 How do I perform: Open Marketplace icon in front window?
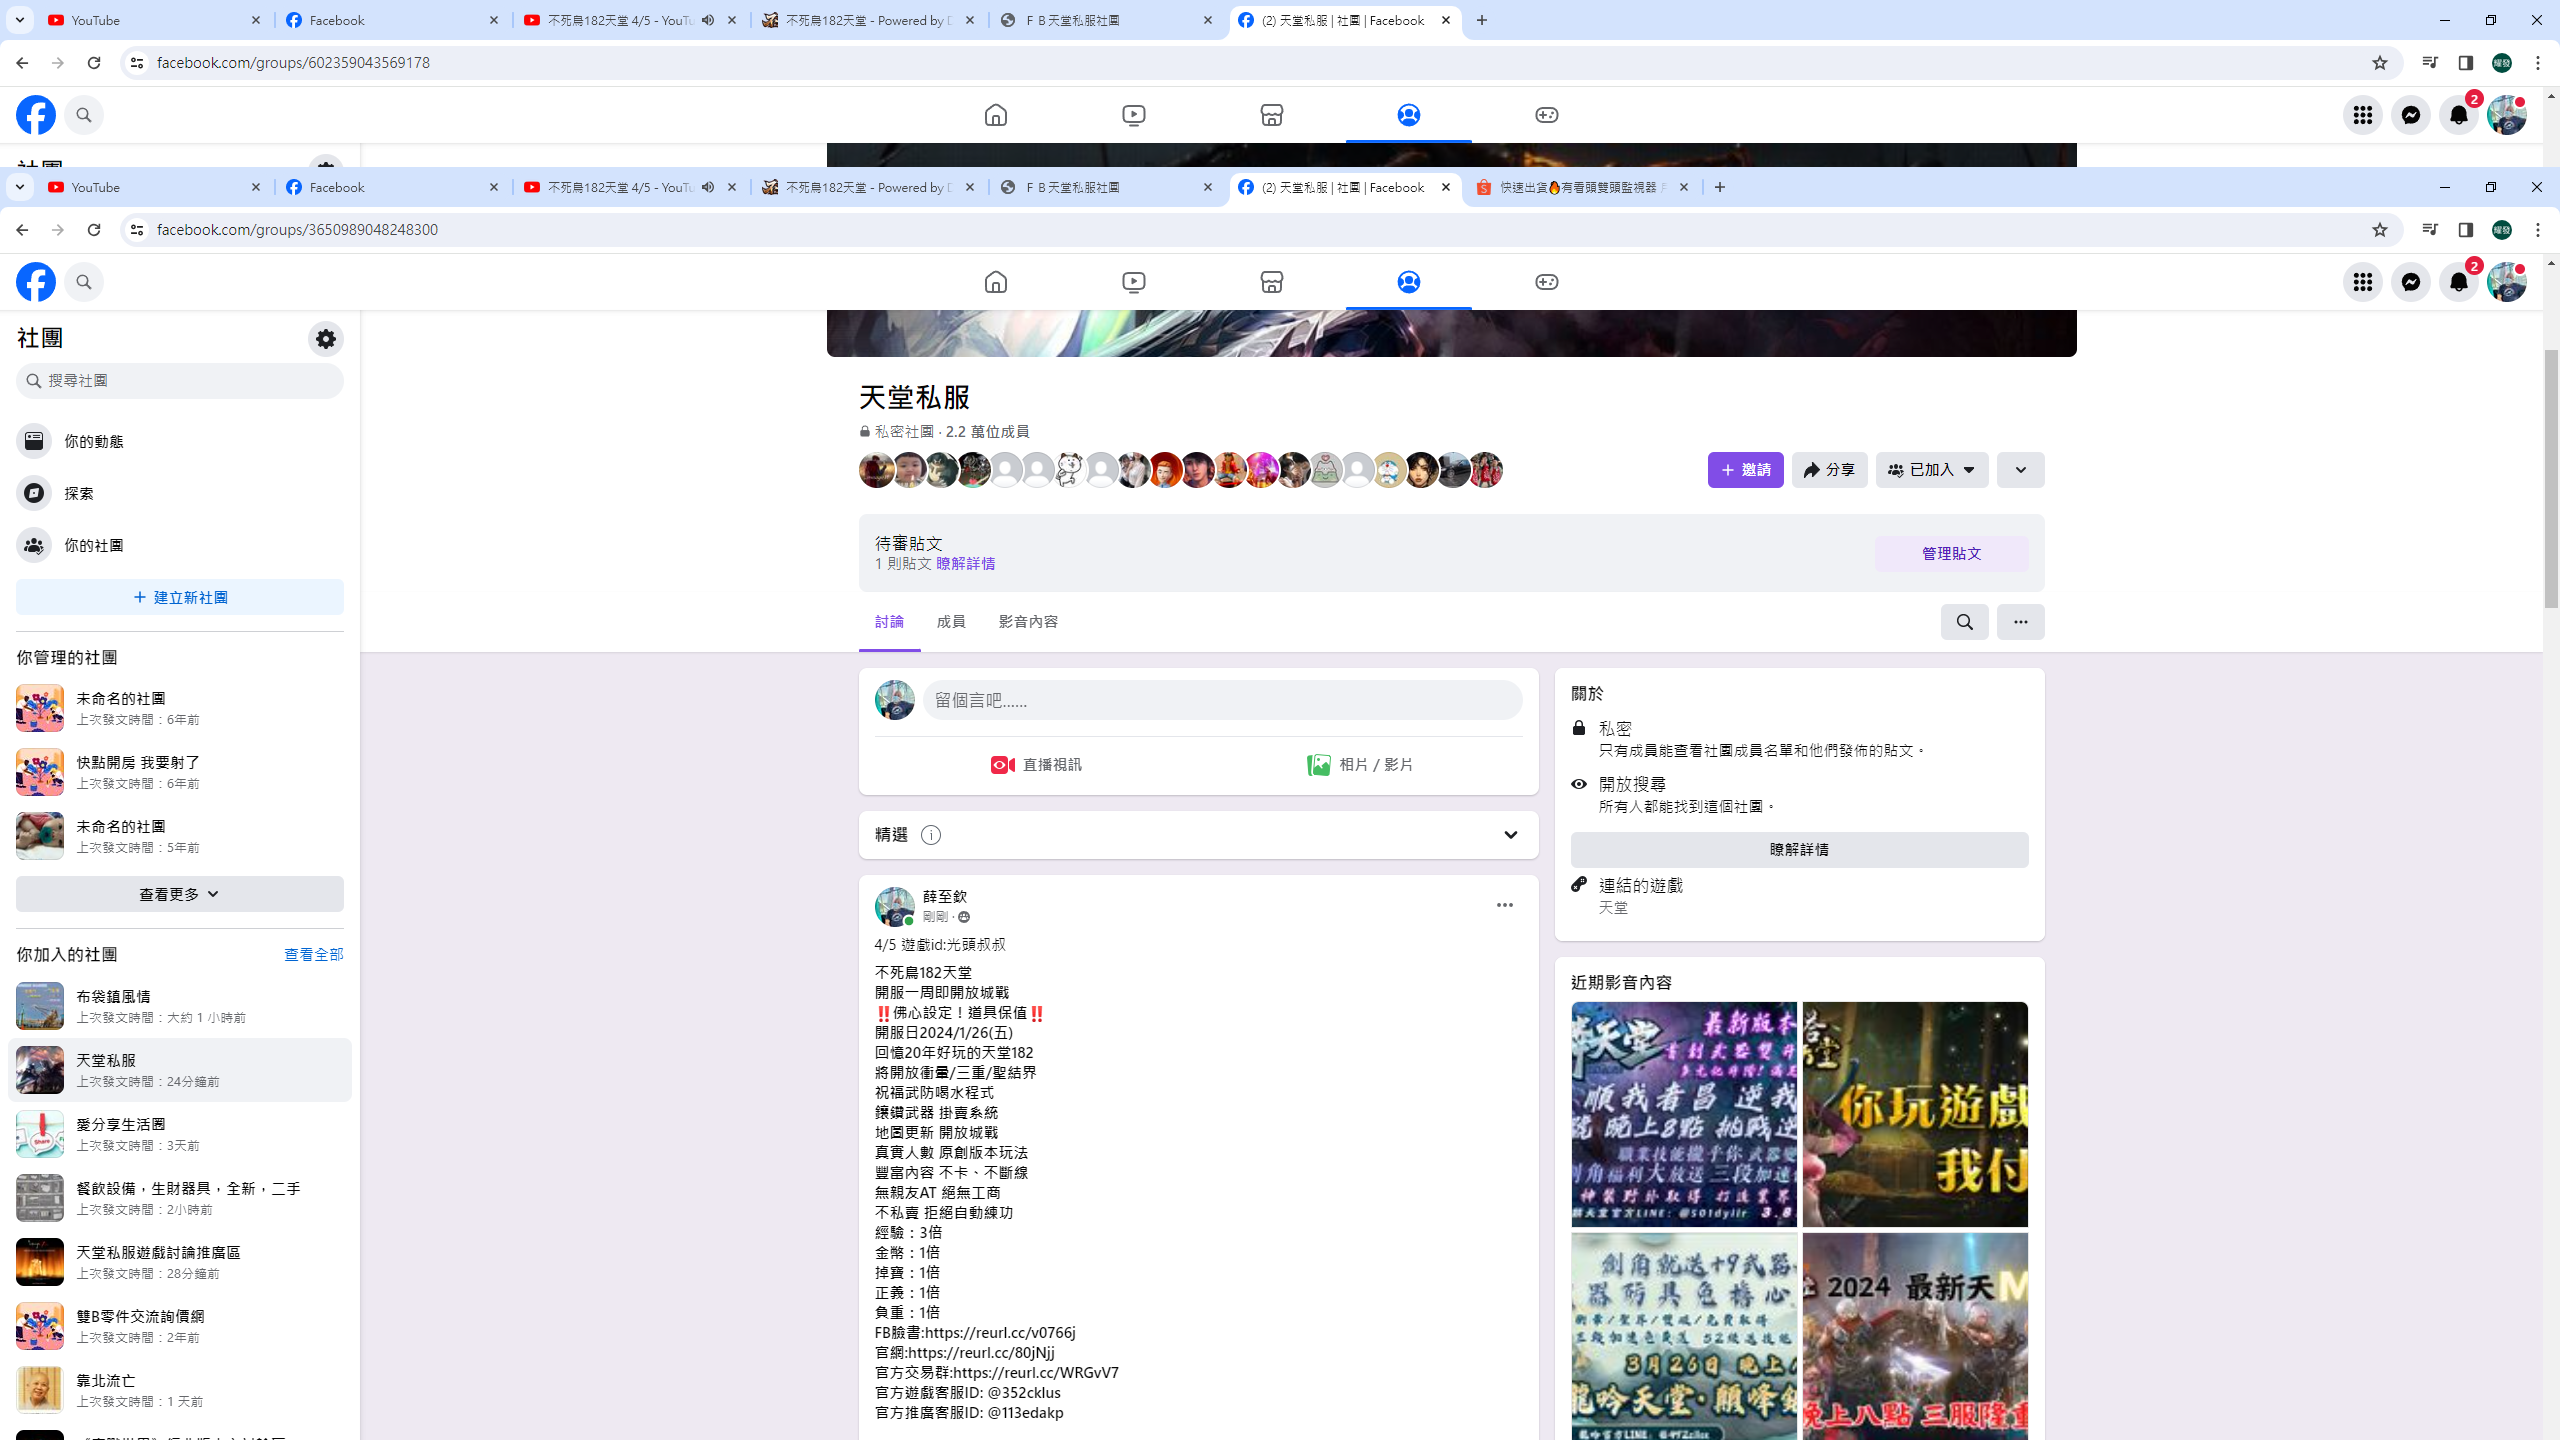click(x=1272, y=282)
